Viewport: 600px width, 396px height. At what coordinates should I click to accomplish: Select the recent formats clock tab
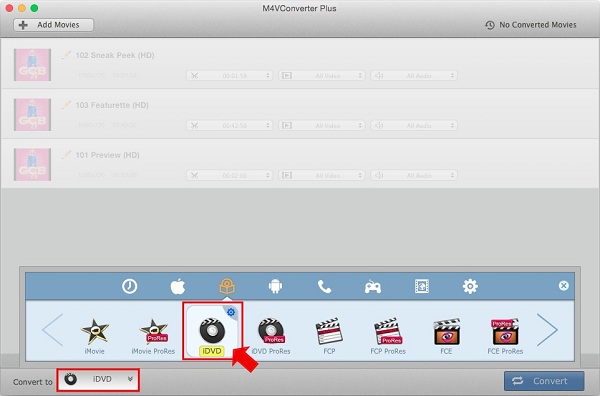point(129,286)
